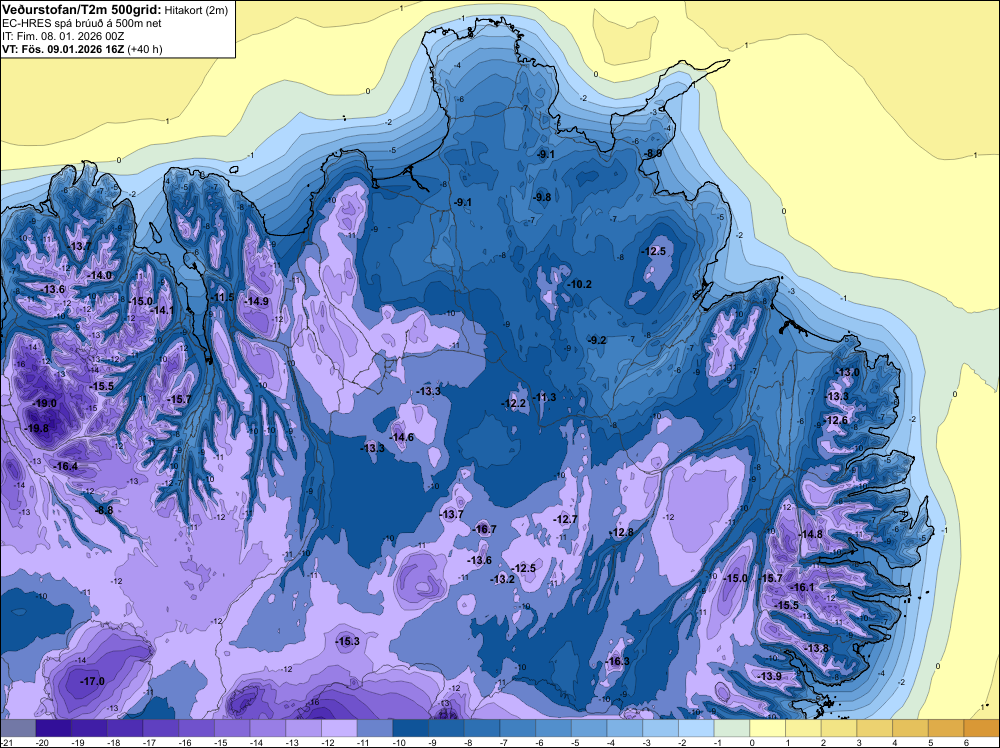Image resolution: width=1000 pixels, height=748 pixels.
Task: Select the legend swatch starting at -12
Action: pos(339,728)
